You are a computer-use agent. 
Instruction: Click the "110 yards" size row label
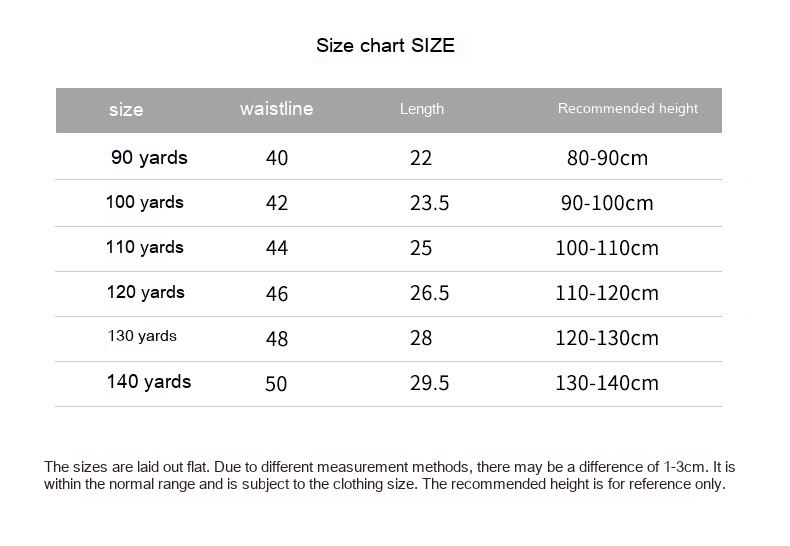coord(145,248)
